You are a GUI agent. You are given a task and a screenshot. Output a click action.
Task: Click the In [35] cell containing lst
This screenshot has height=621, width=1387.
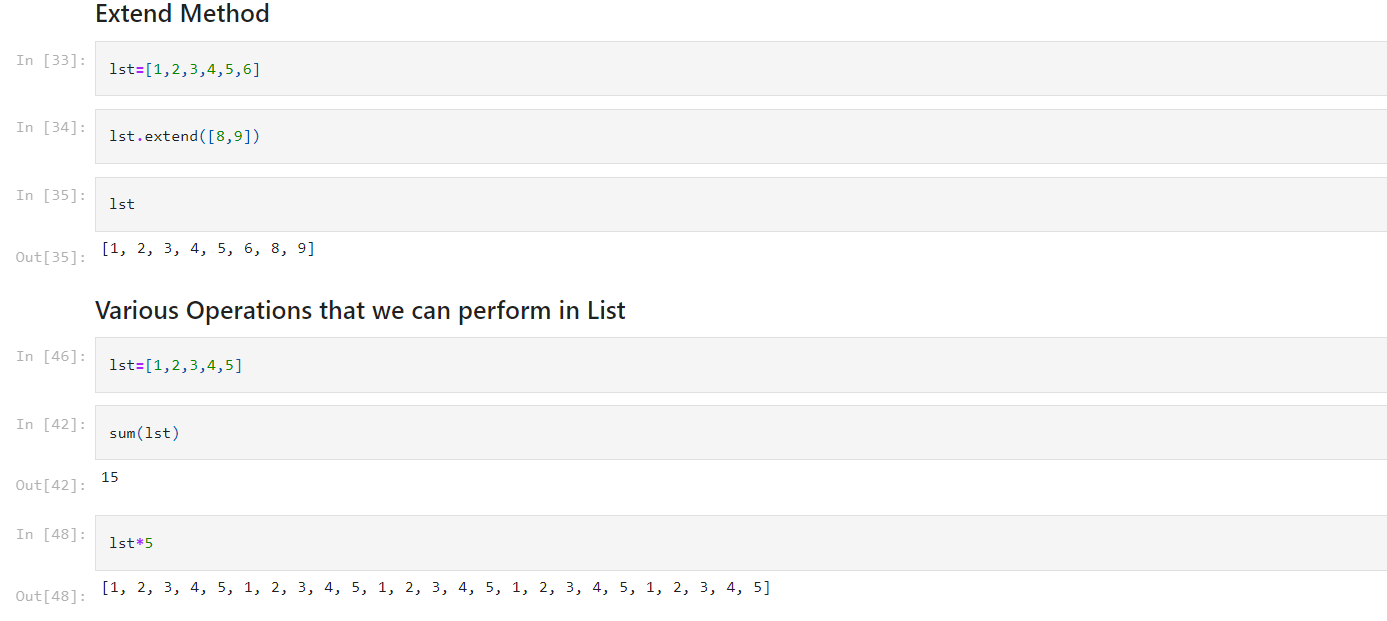[x=741, y=204]
